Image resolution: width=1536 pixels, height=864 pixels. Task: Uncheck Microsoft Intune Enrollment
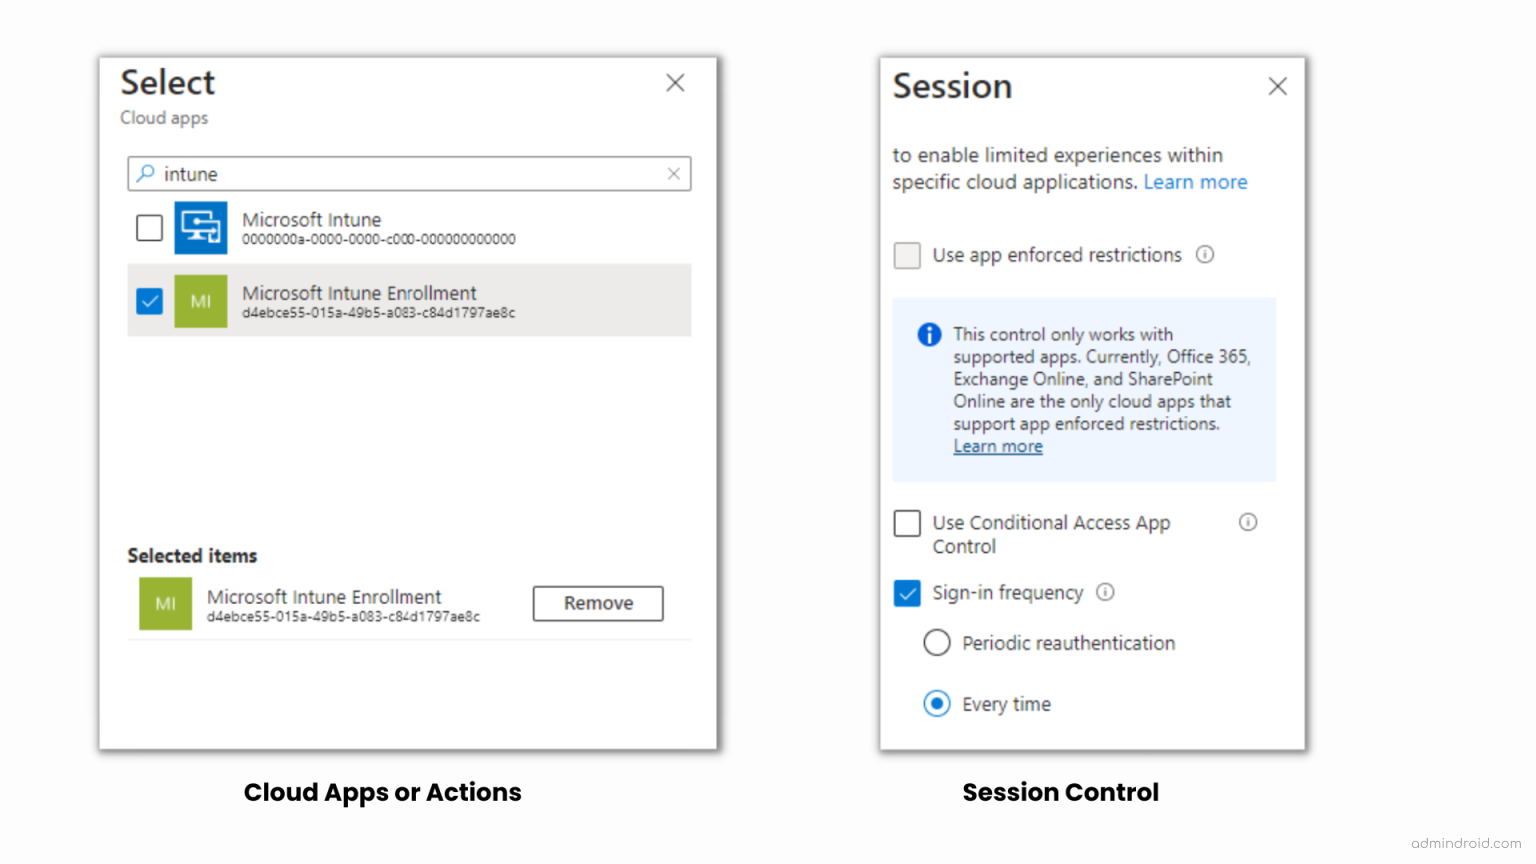pyautogui.click(x=149, y=301)
